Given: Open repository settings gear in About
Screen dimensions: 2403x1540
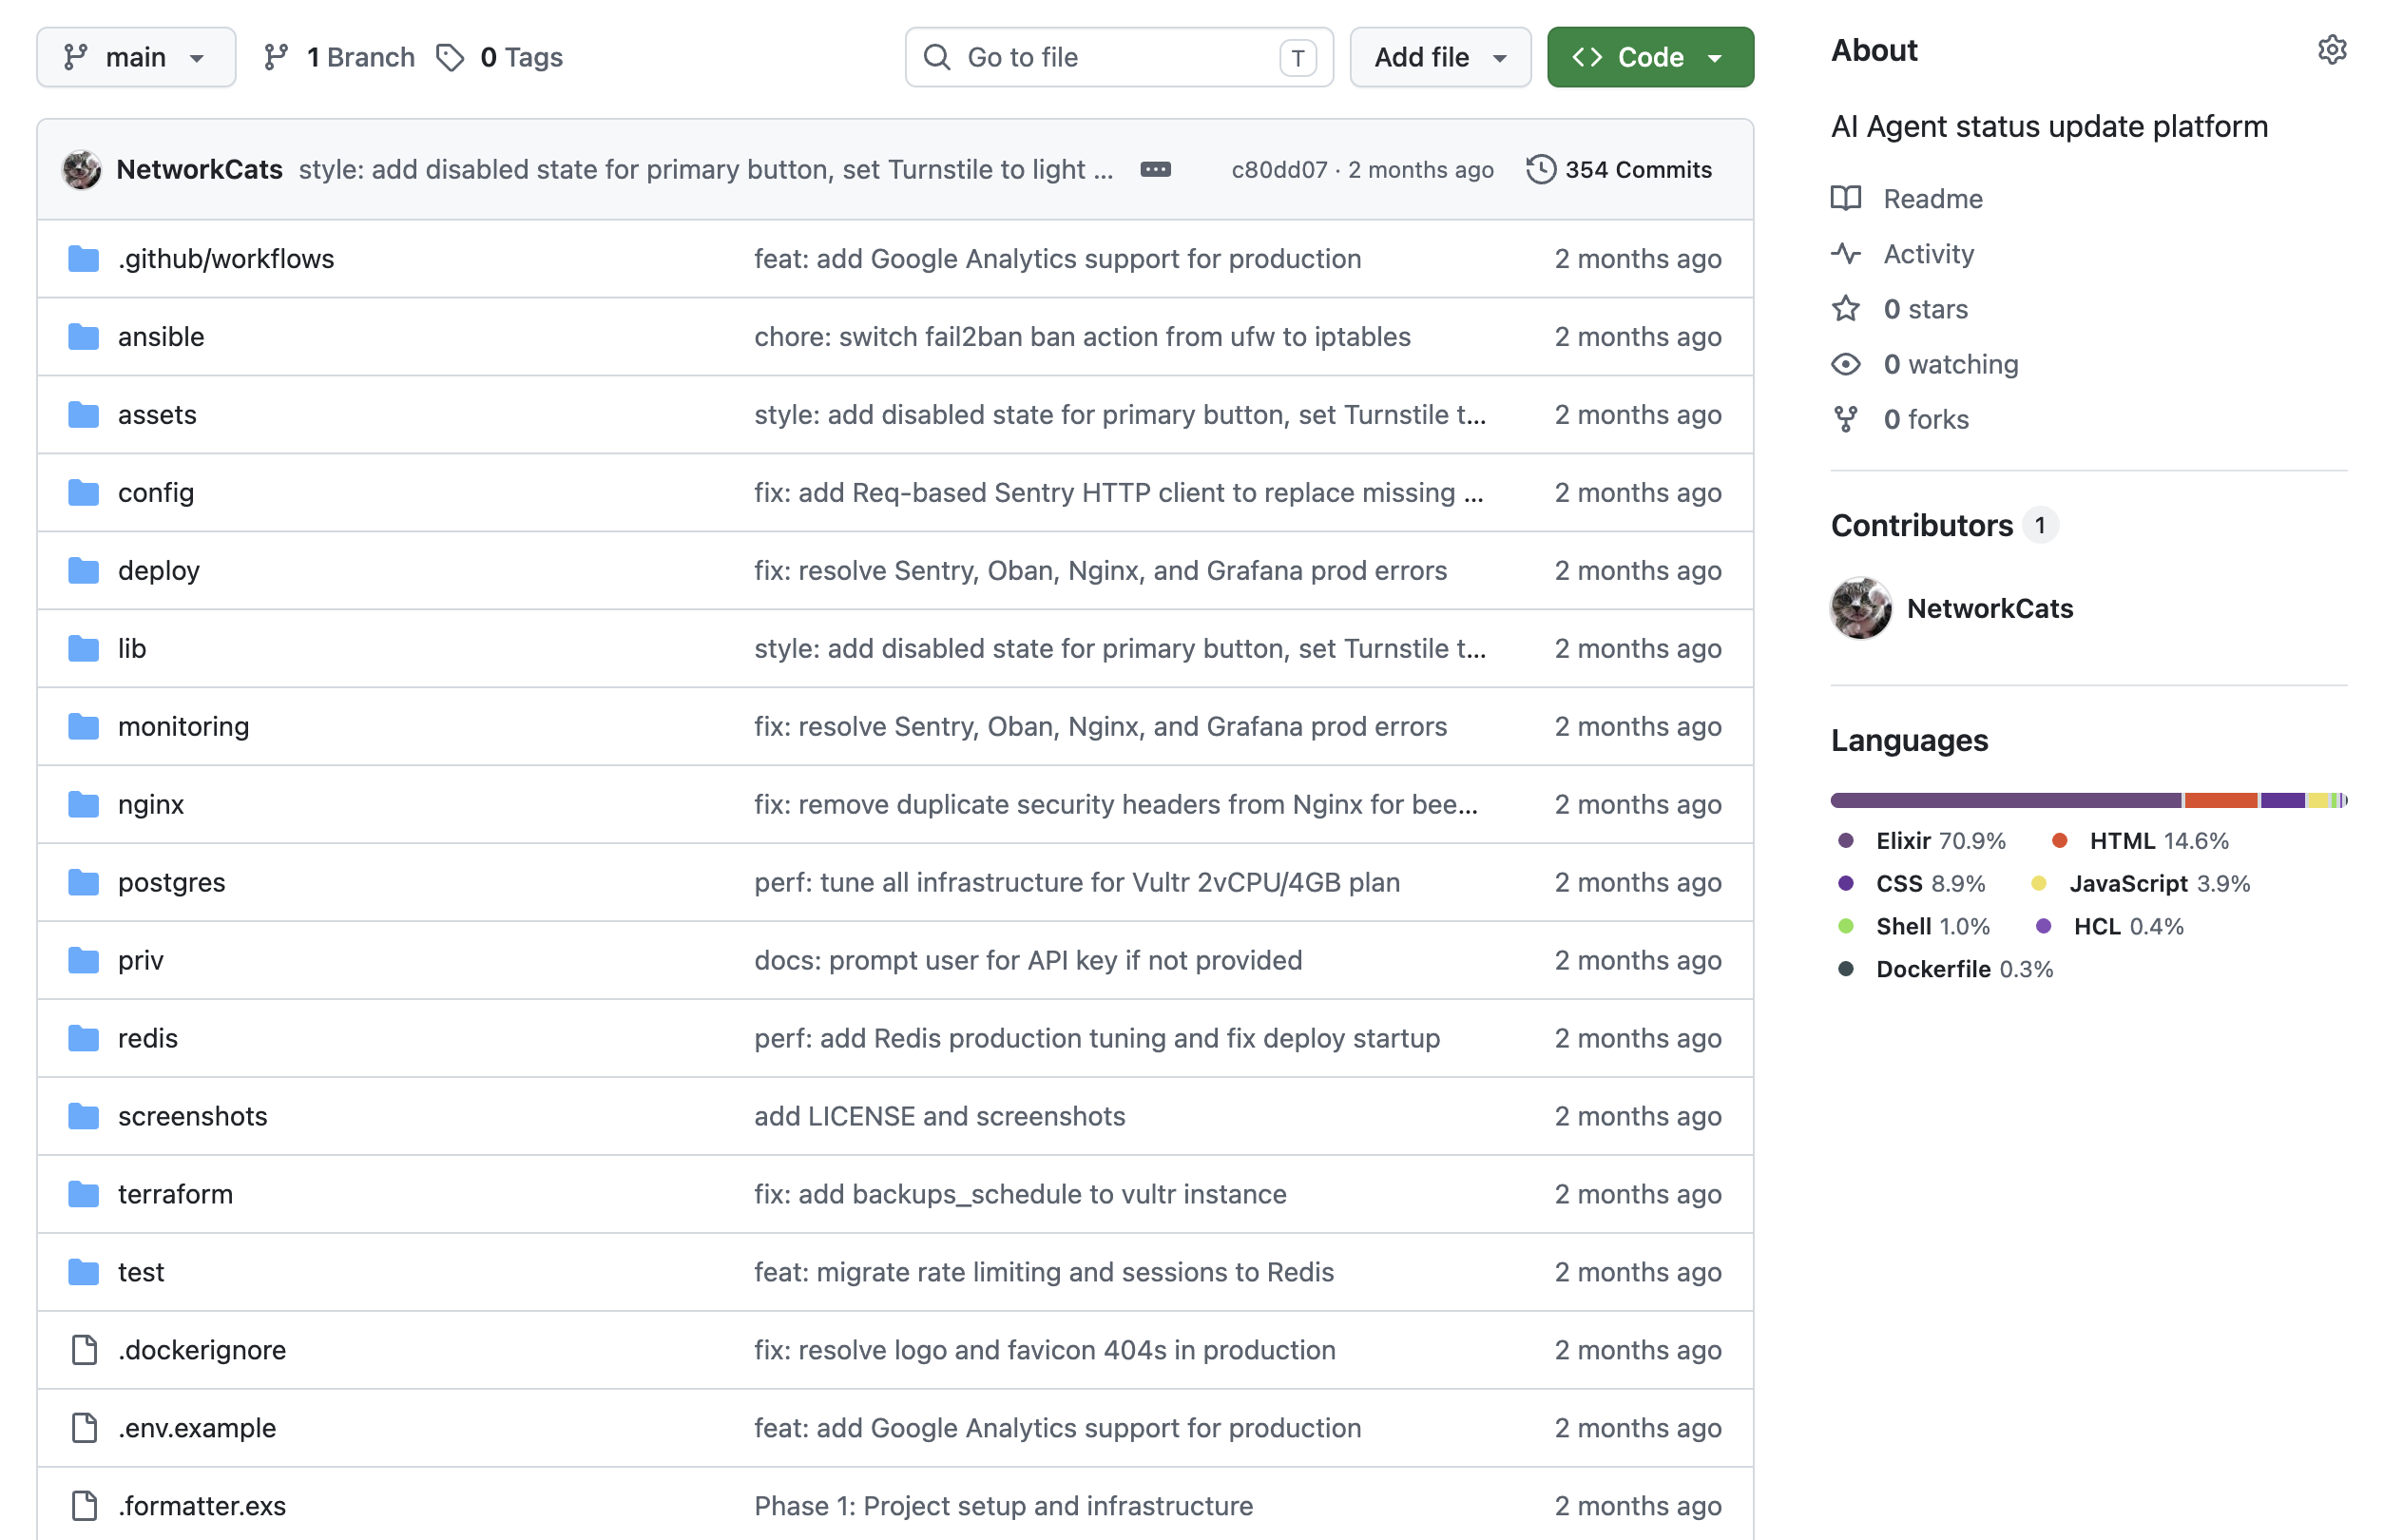Looking at the screenshot, I should tap(2331, 50).
